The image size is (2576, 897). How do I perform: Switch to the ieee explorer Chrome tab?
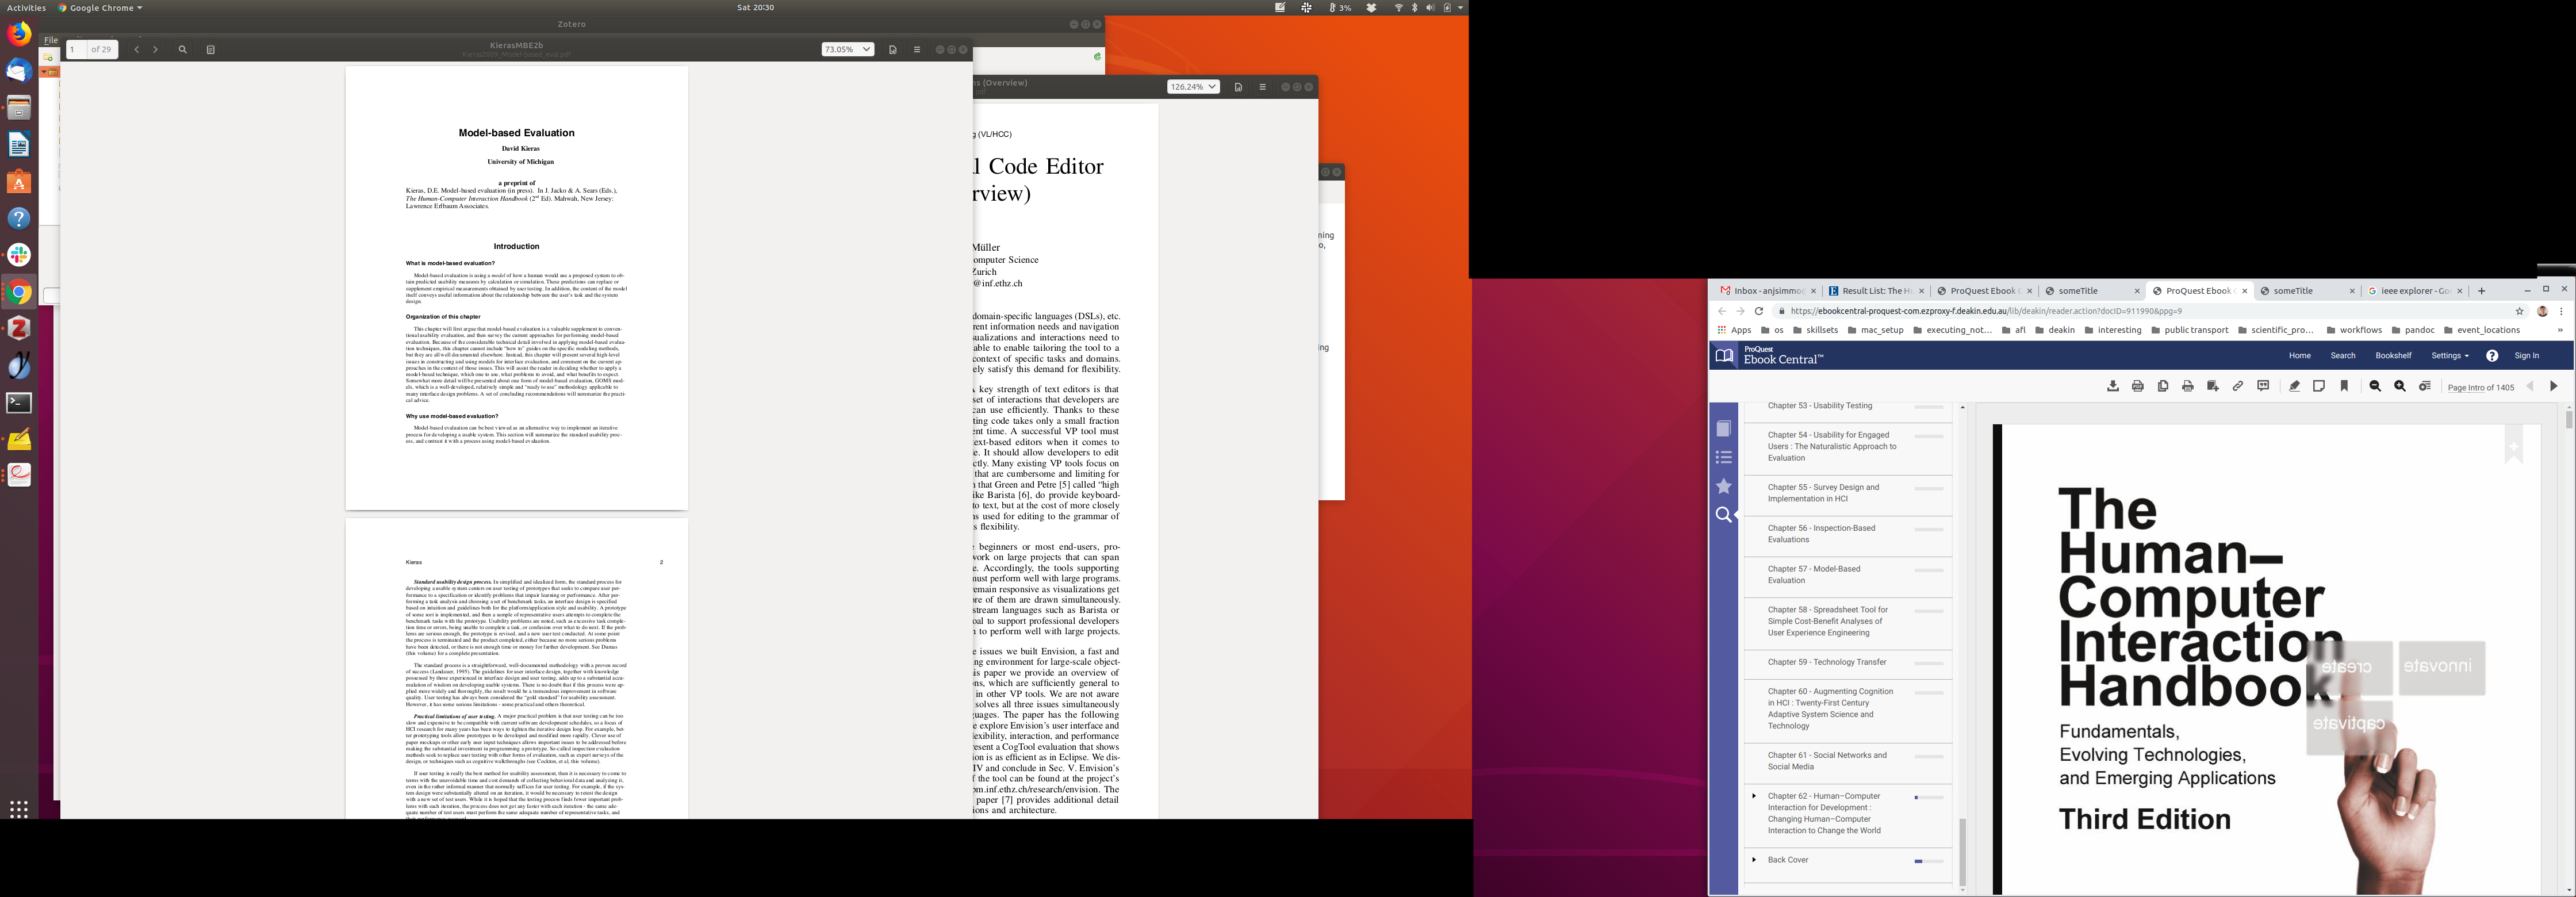(x=2414, y=291)
